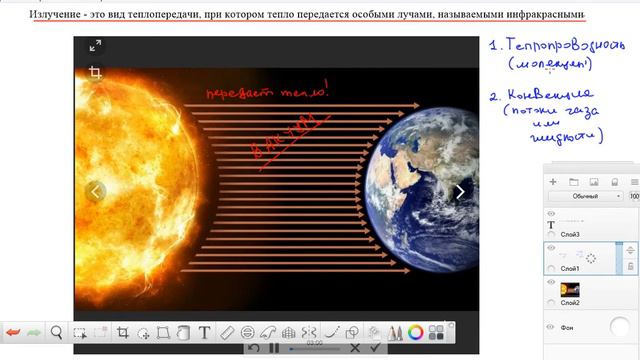Click the Слой2 layer marking circle

pyautogui.click(x=551, y=303)
